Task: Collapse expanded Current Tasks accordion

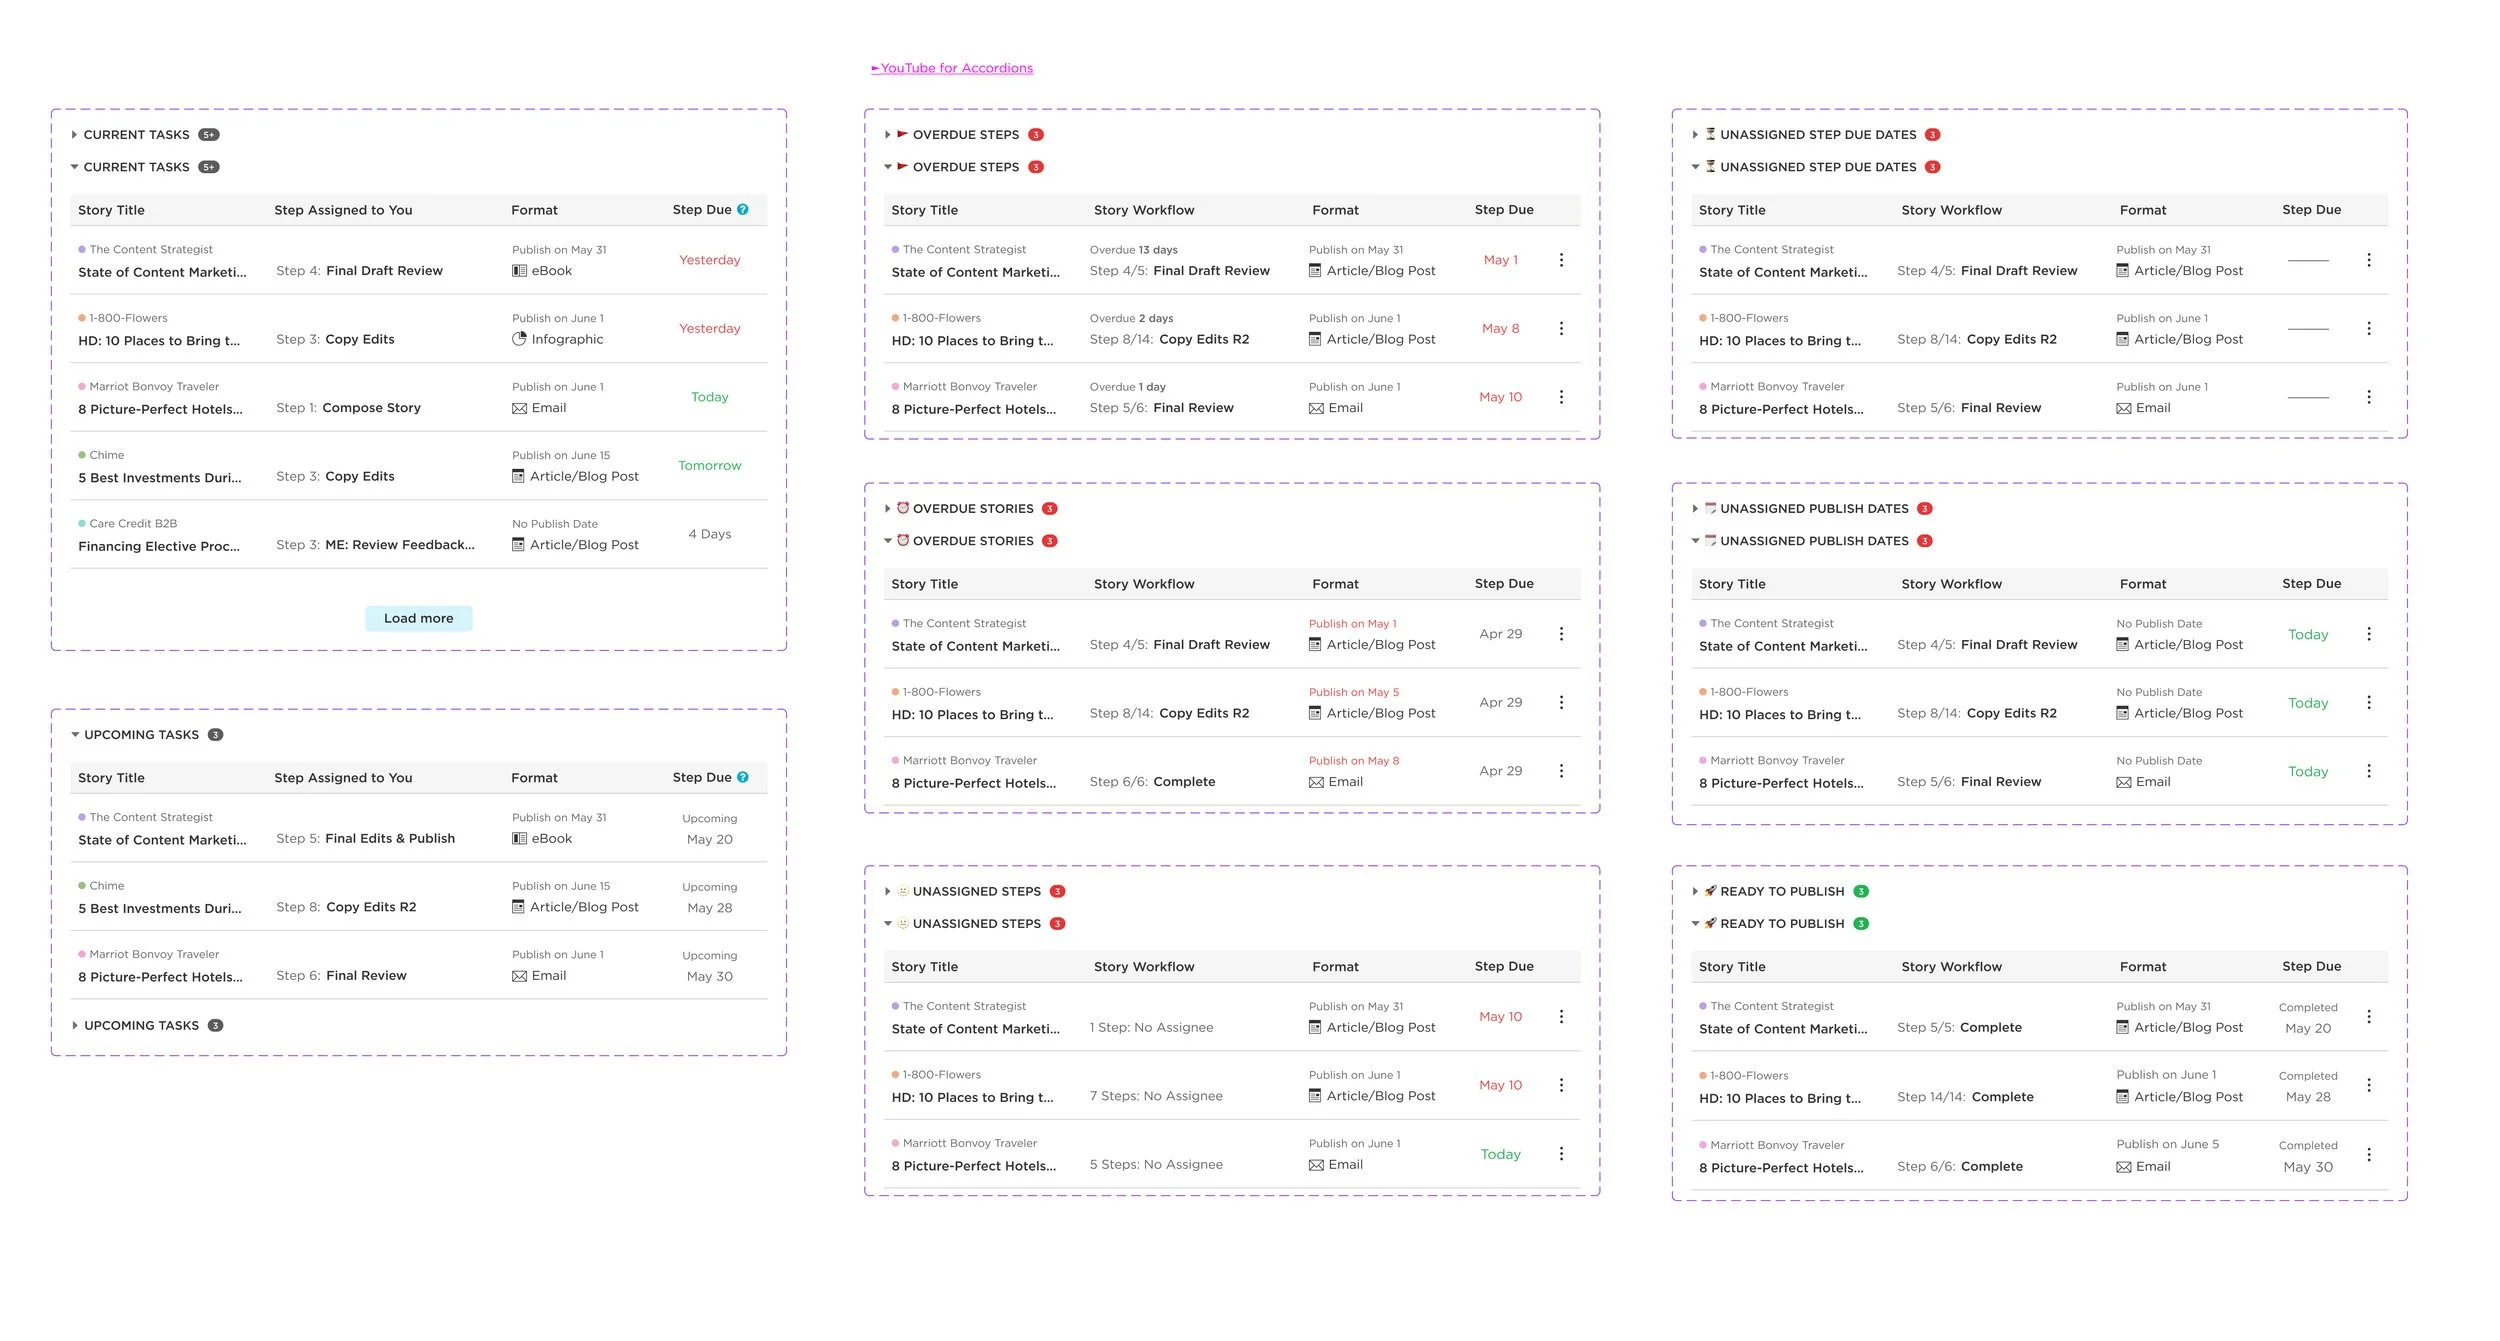Action: (x=74, y=167)
